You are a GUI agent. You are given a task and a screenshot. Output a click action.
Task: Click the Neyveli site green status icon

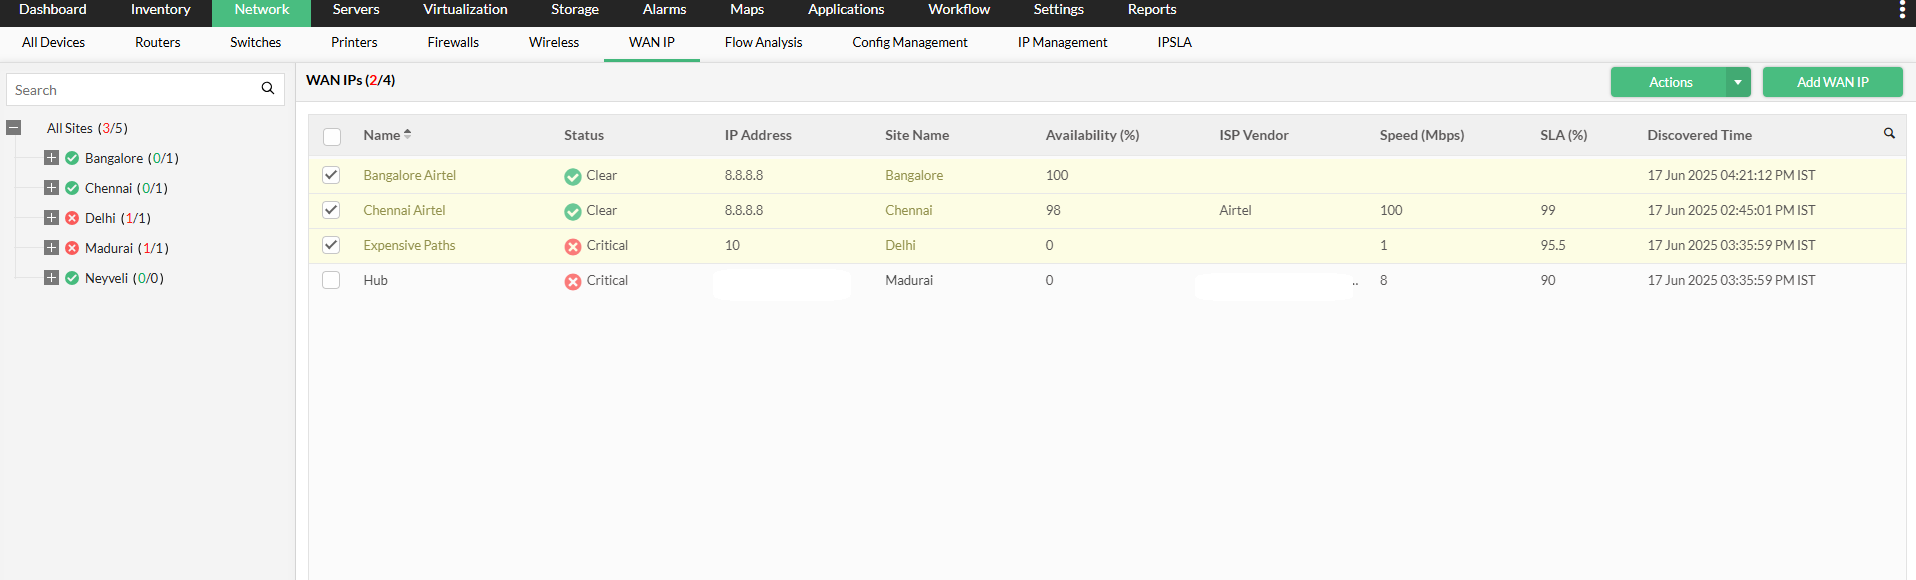(x=72, y=278)
